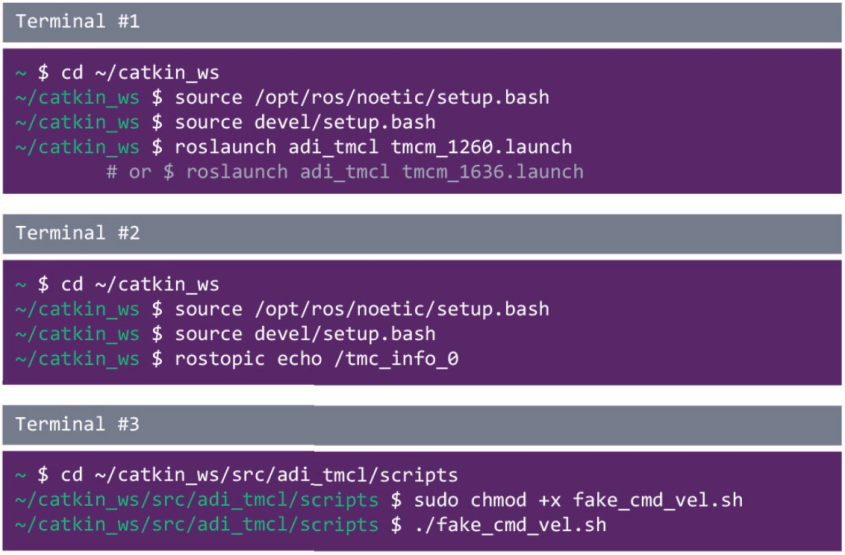
Task: Click the green '~/catkin_ws' prompt before rostopic
Action: [77, 359]
